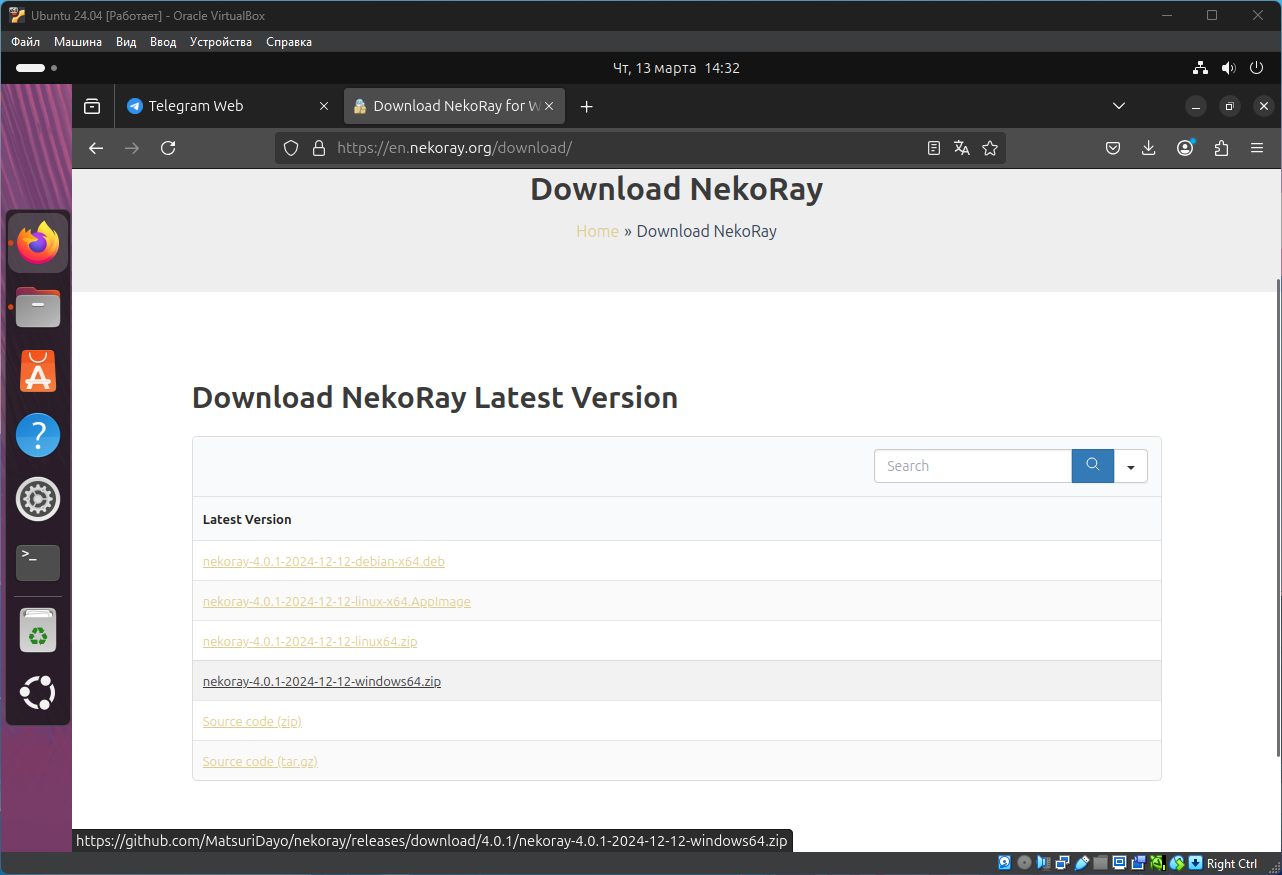Reload the NekoRay download page
1282x875 pixels.
168,148
